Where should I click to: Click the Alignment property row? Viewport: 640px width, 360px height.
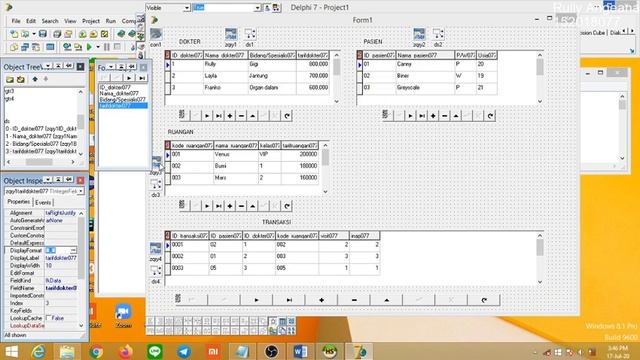(x=41, y=213)
